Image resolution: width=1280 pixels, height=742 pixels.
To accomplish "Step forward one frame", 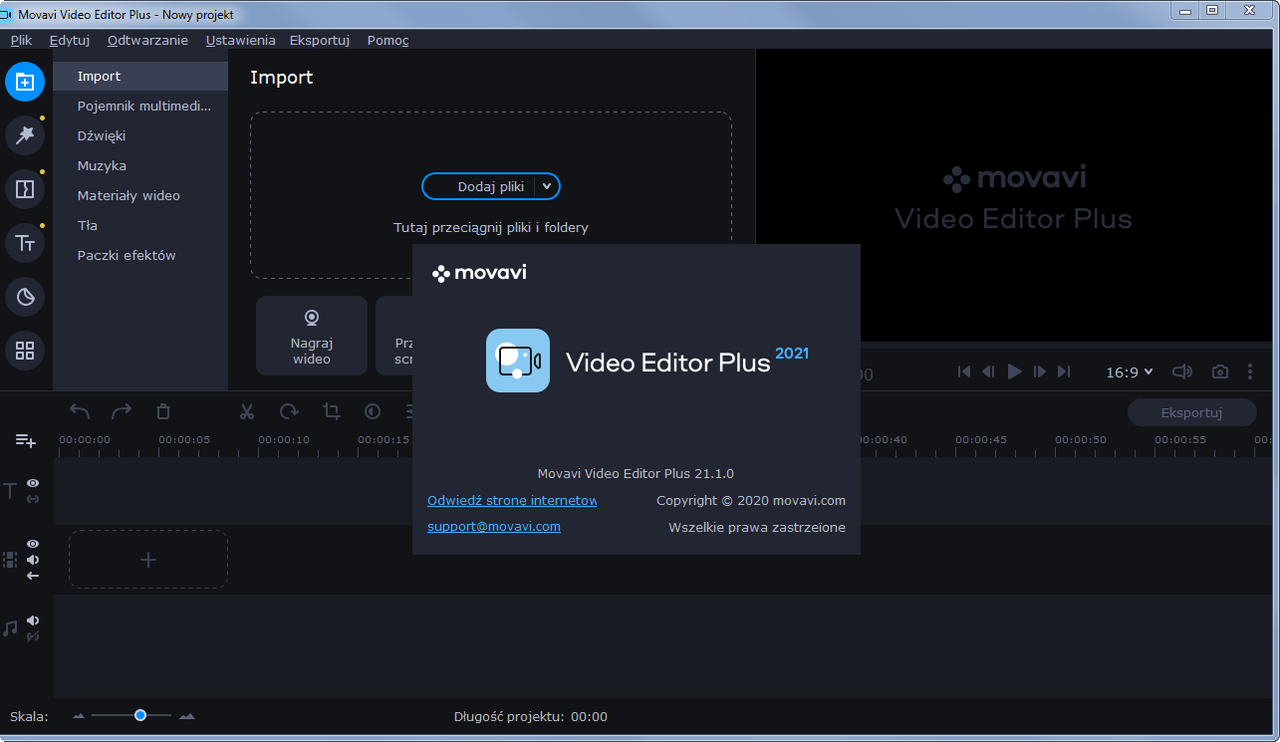I will tap(1040, 372).
